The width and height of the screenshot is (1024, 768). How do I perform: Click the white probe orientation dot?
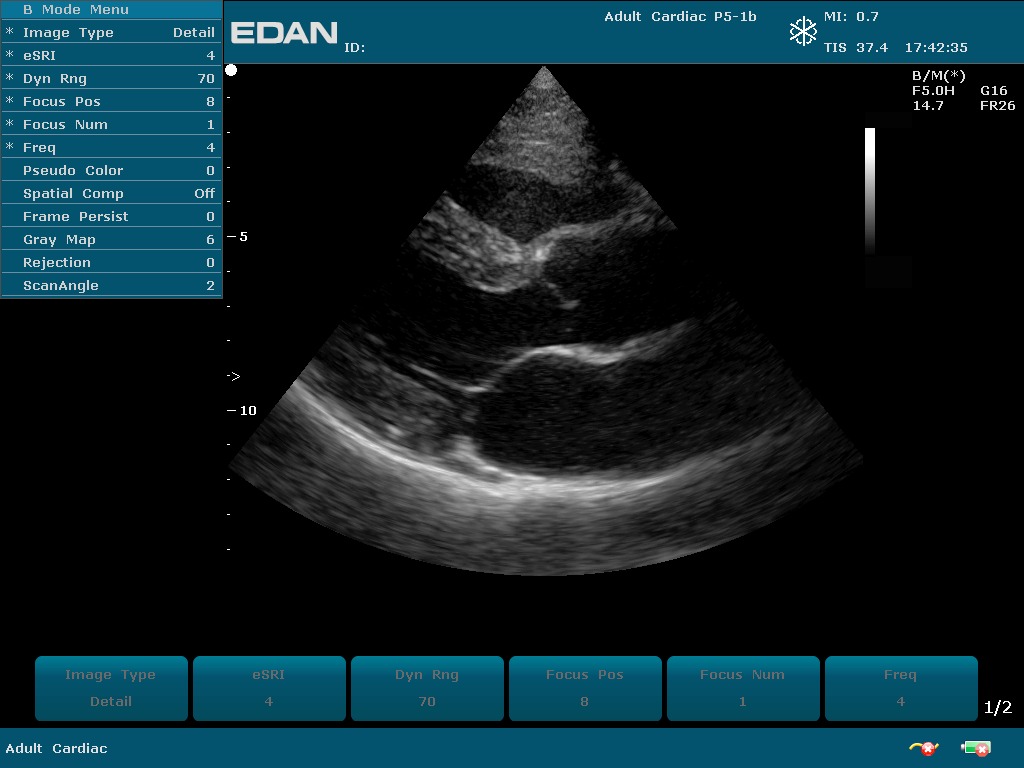(231, 70)
